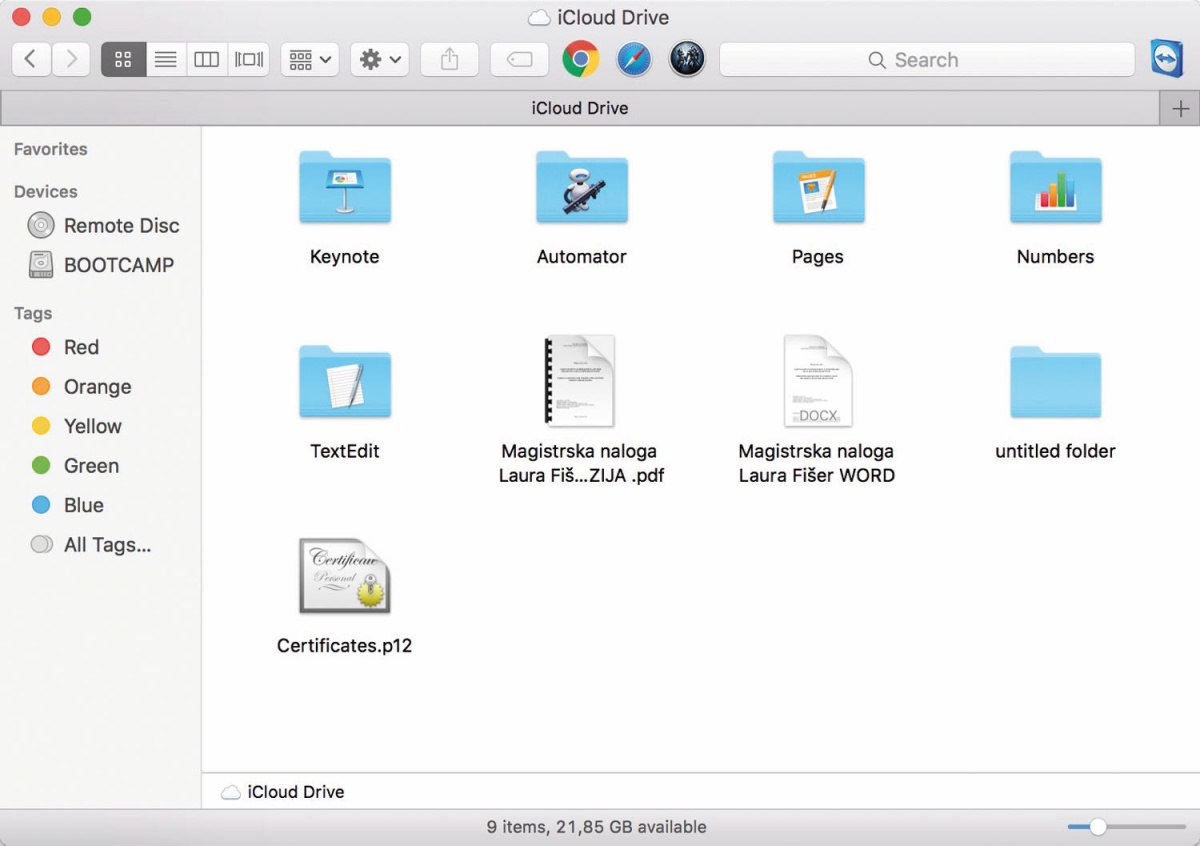The image size is (1200, 846).
Task: Open TeamViewer icon in the toolbar
Action: (1166, 58)
